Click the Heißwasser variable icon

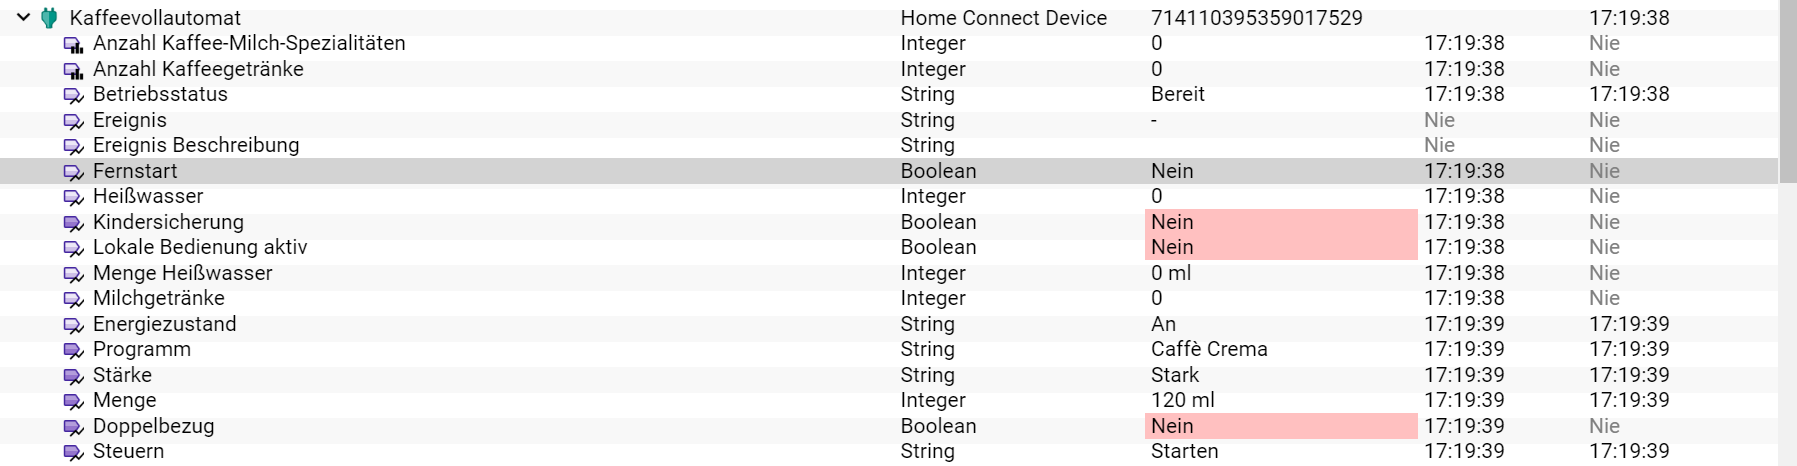(x=73, y=197)
